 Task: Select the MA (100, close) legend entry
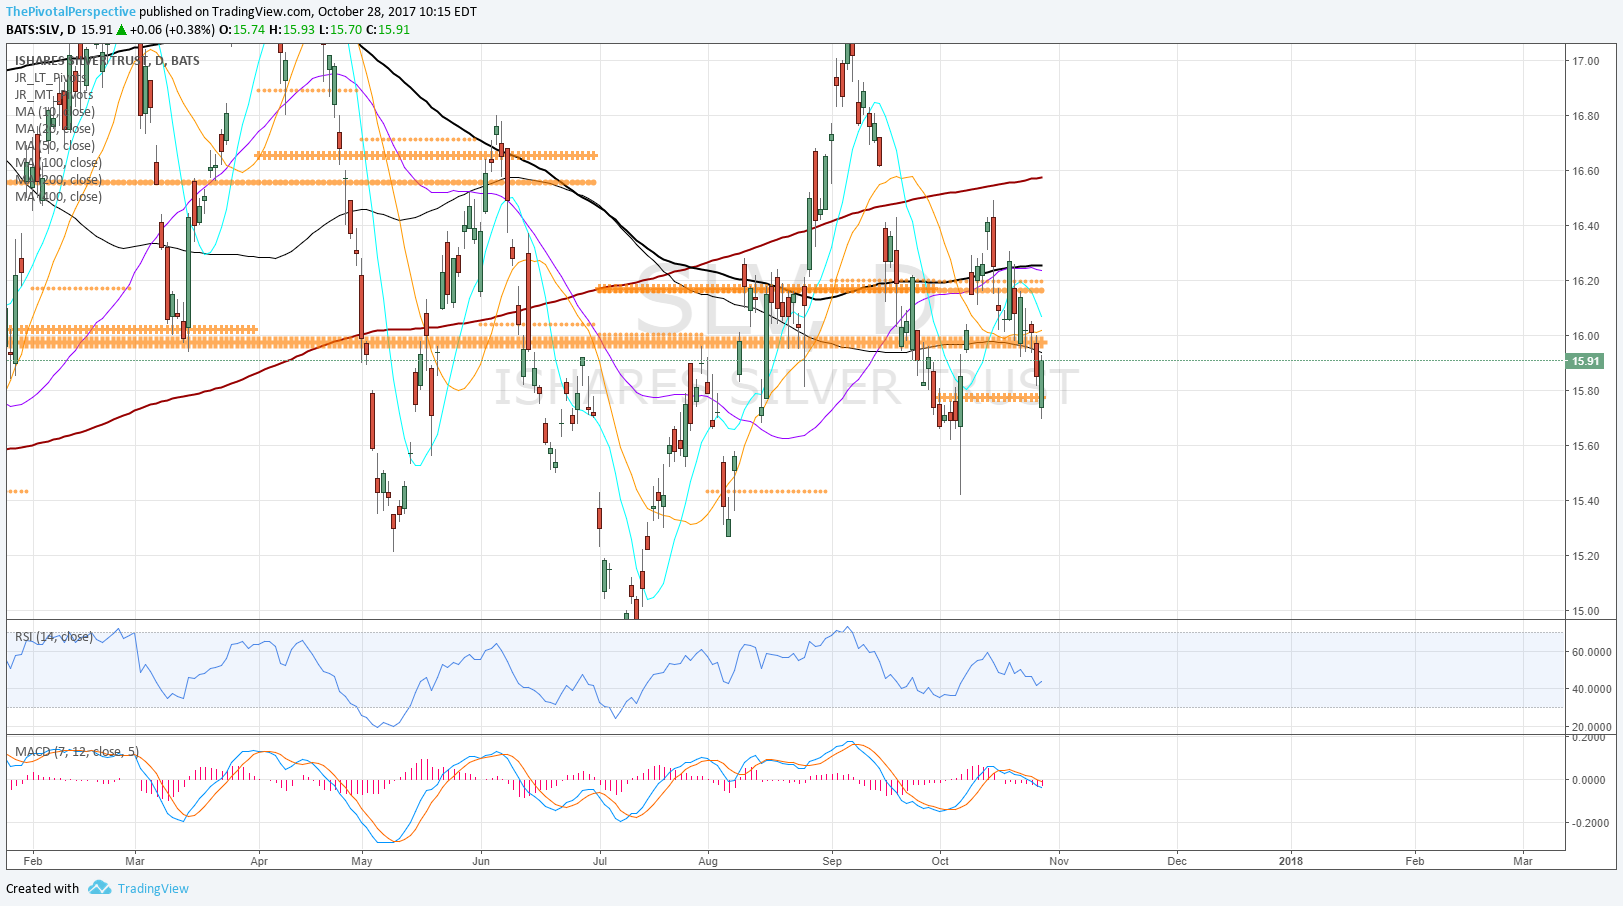tap(58, 162)
